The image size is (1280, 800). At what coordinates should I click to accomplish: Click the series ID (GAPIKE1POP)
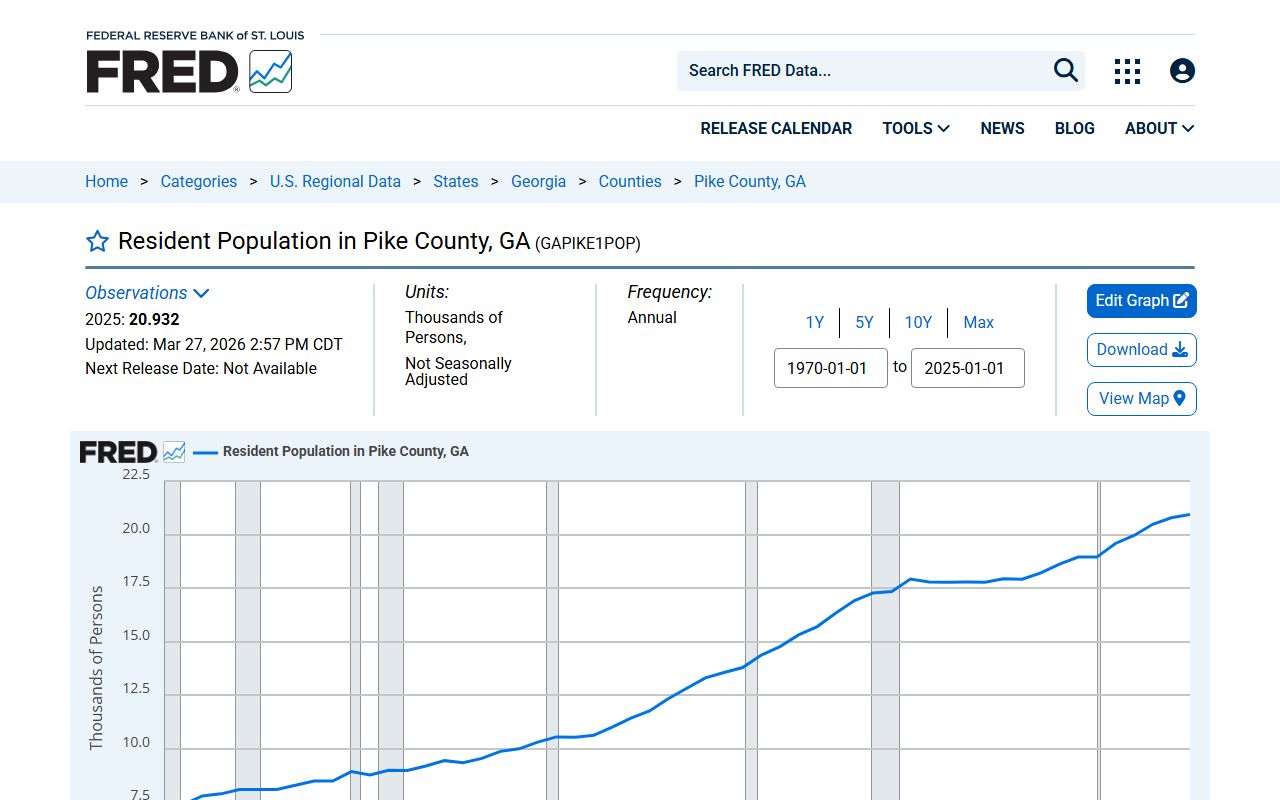(588, 243)
